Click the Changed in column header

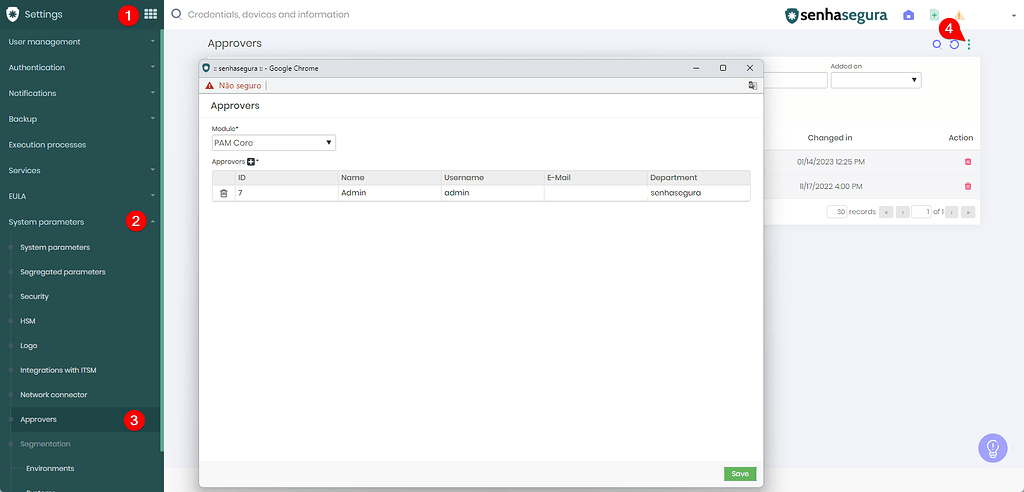tap(829, 138)
